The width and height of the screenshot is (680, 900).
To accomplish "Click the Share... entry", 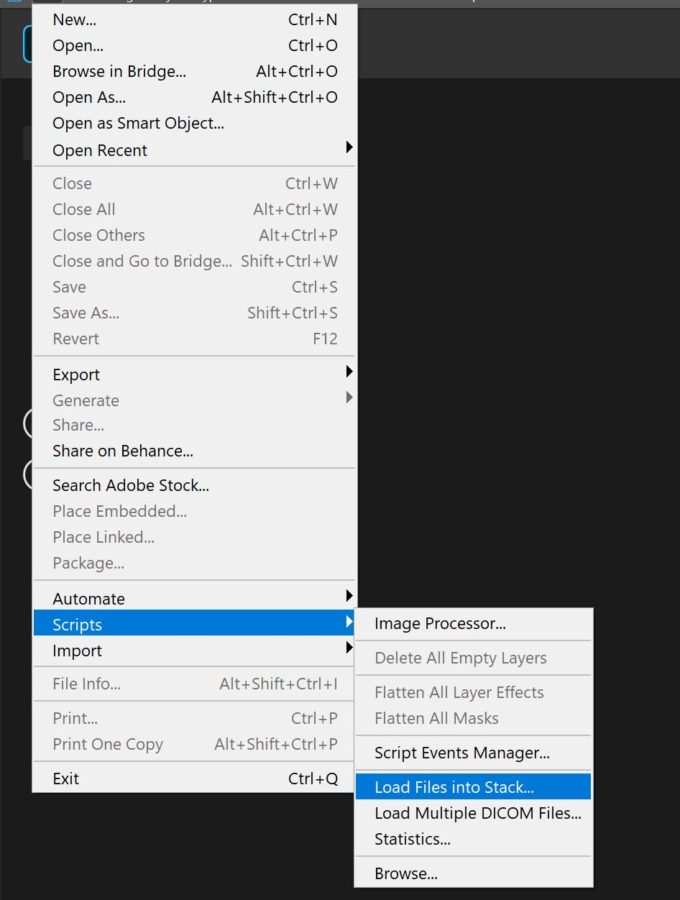I will (195, 425).
